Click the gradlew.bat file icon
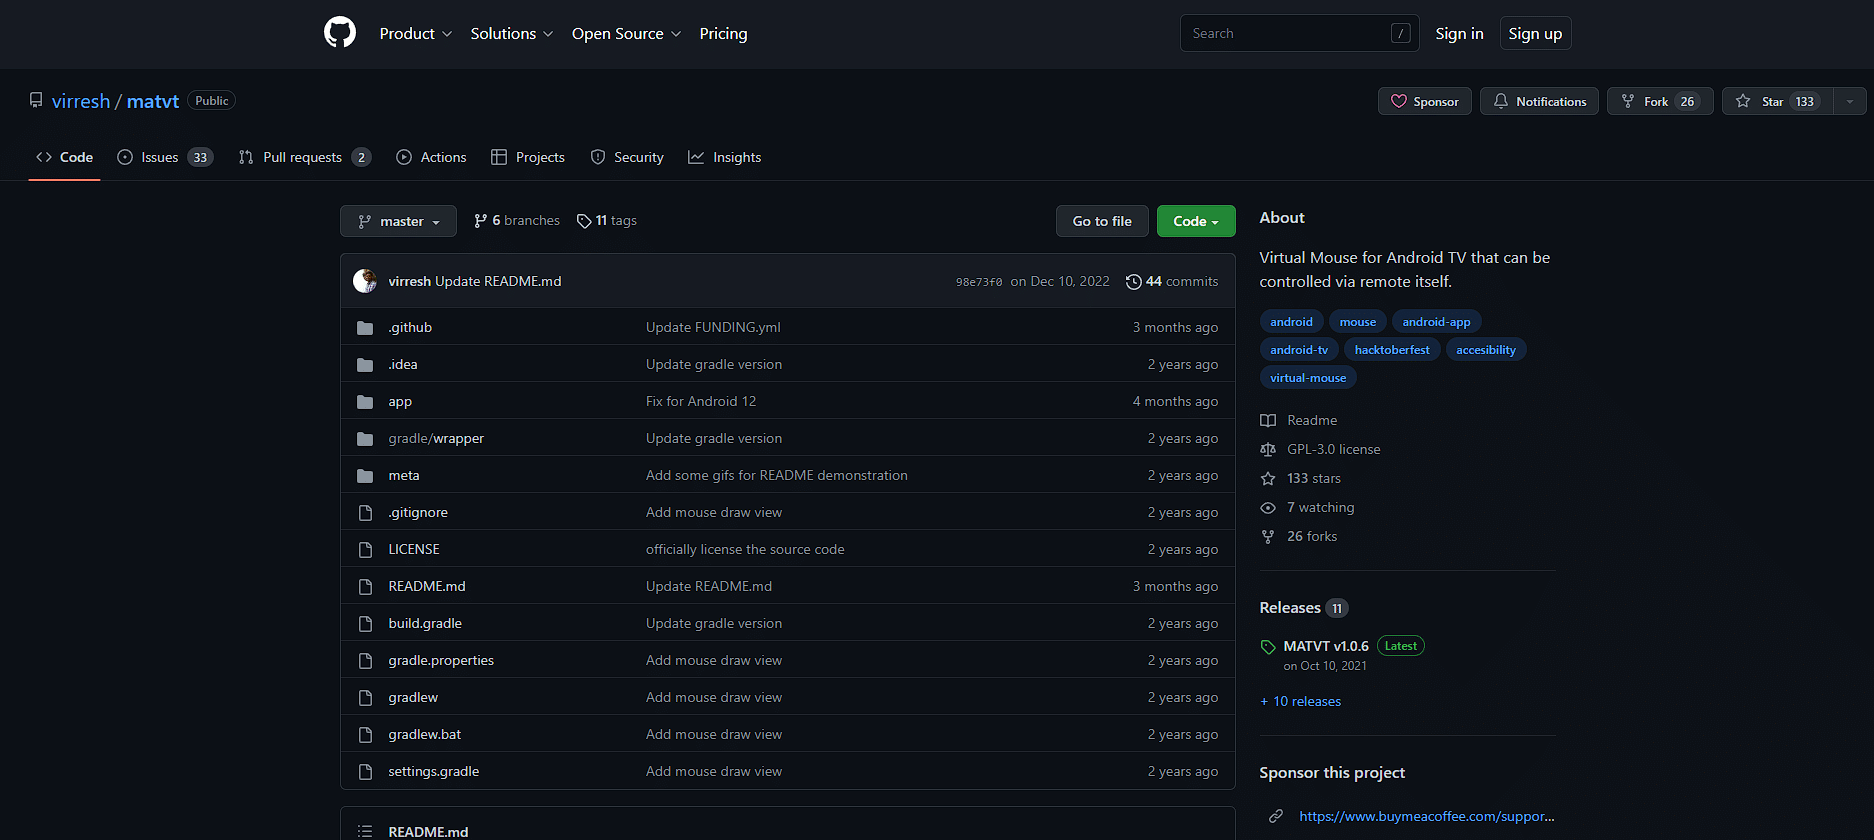The width and height of the screenshot is (1874, 840). [365, 735]
